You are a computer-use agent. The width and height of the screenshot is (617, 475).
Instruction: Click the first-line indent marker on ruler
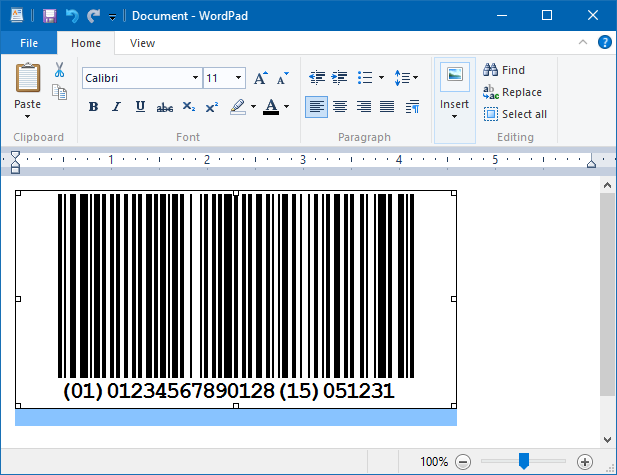click(15, 155)
